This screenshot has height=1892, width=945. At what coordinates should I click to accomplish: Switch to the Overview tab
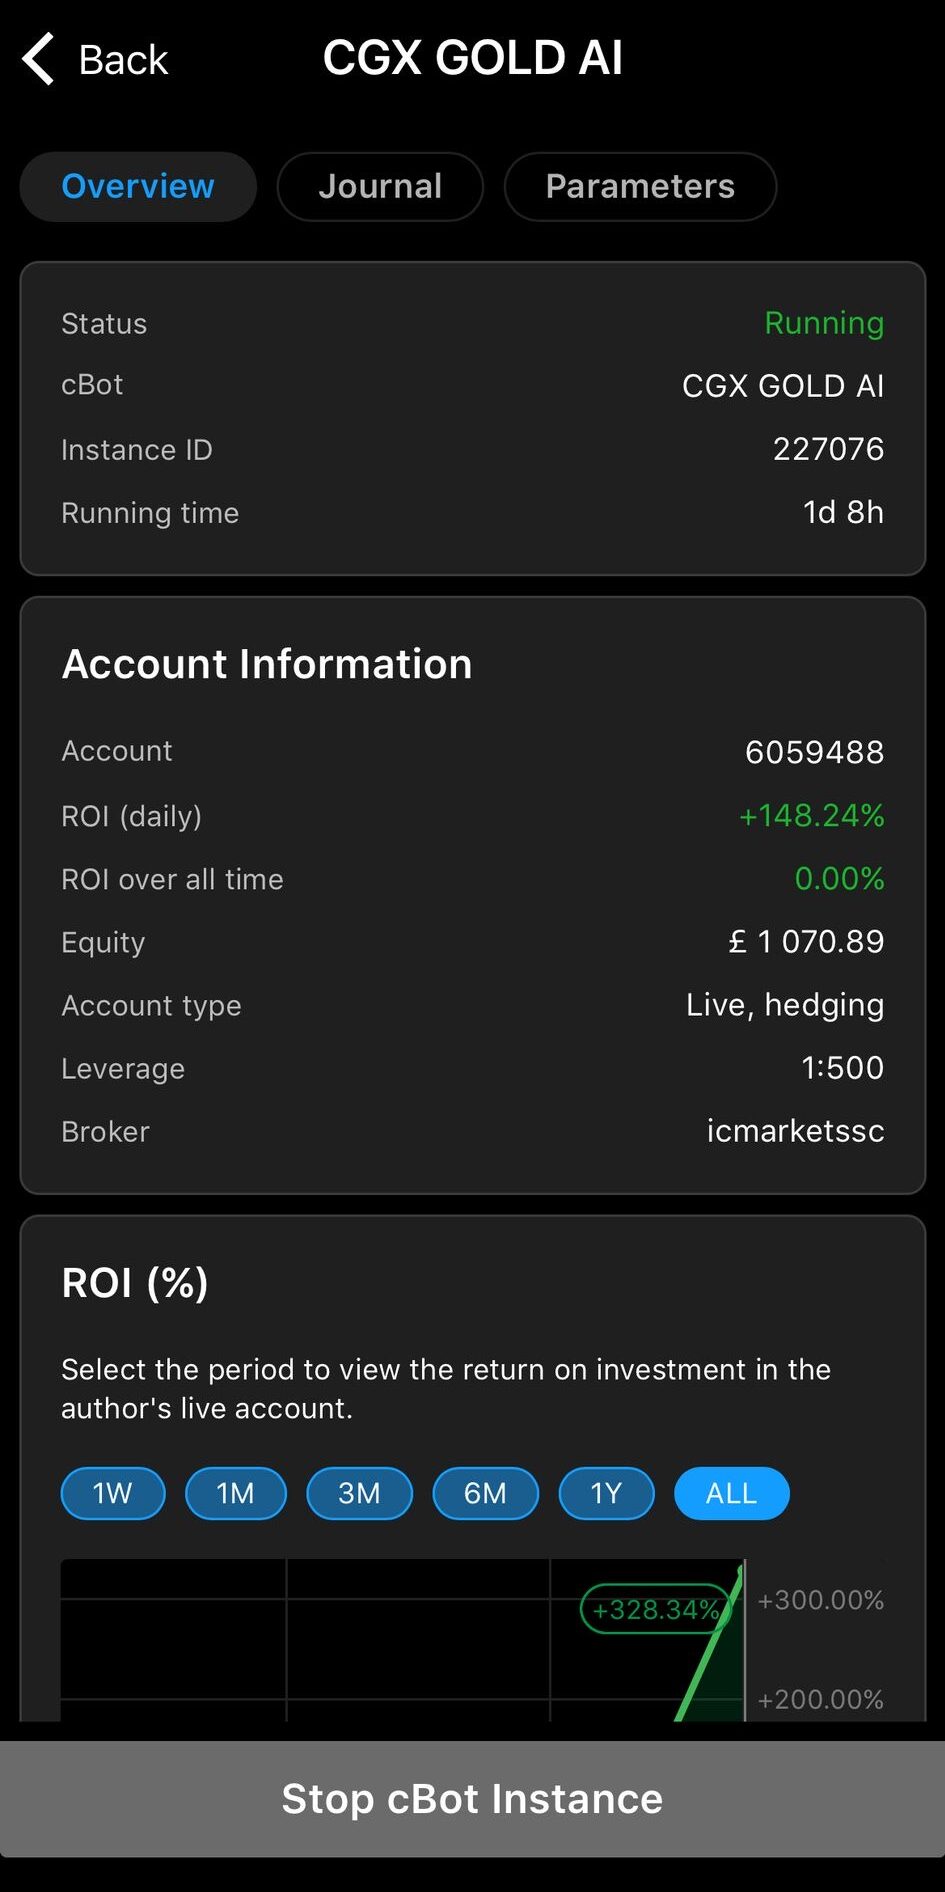pos(138,187)
